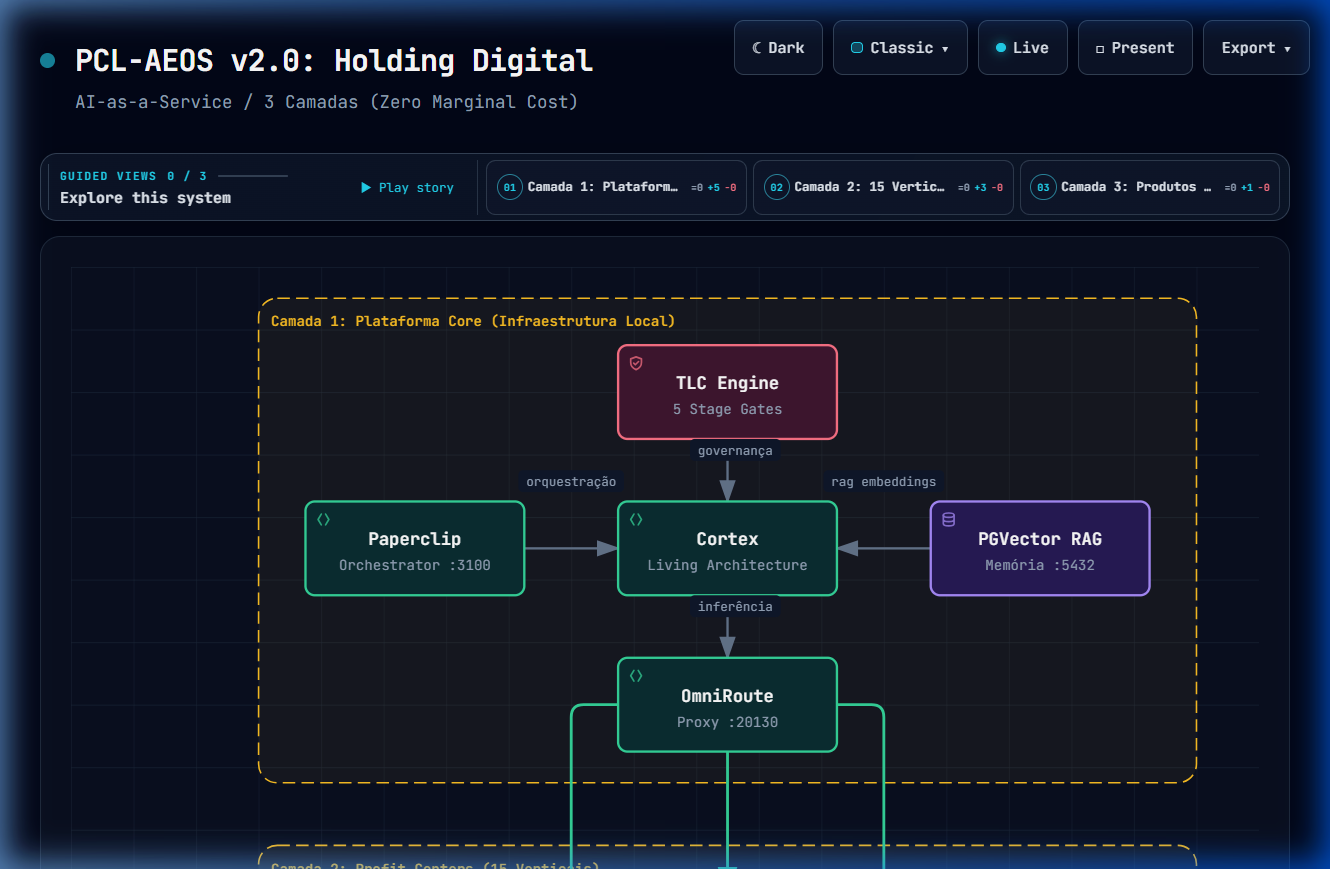This screenshot has height=869, width=1330.
Task: Select the PGVector RAG node
Action: coord(1040,549)
